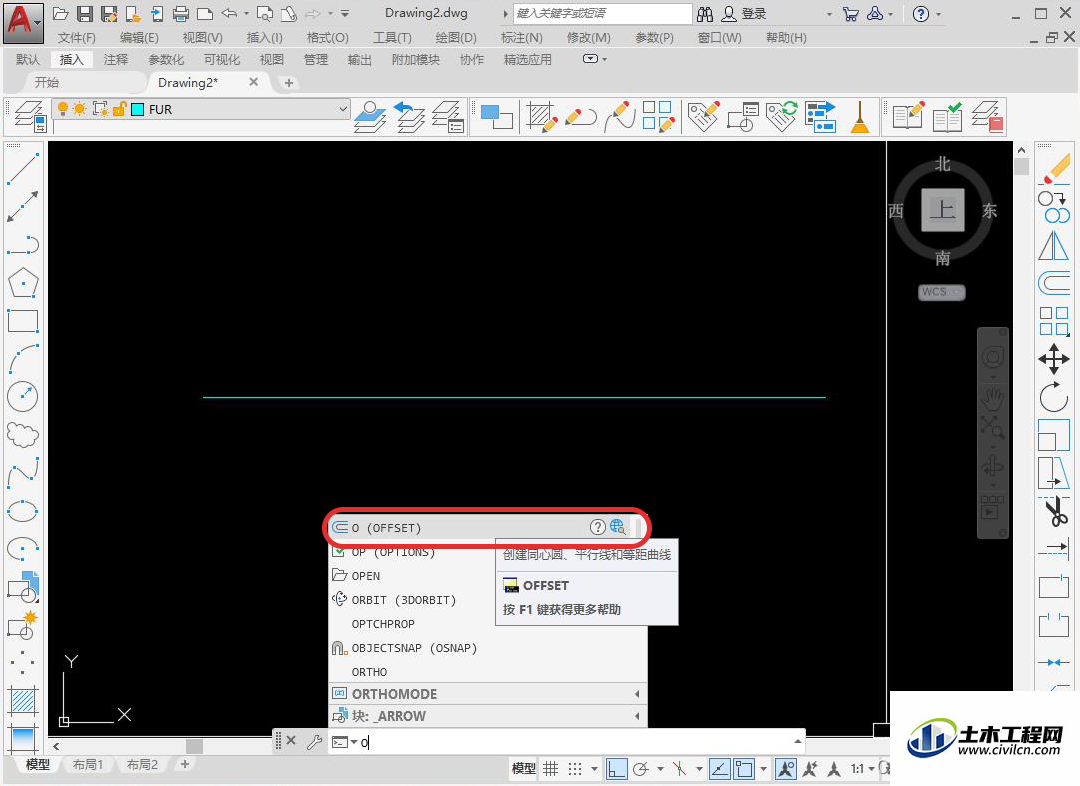Toggle polar tracking in status bar

pos(641,769)
